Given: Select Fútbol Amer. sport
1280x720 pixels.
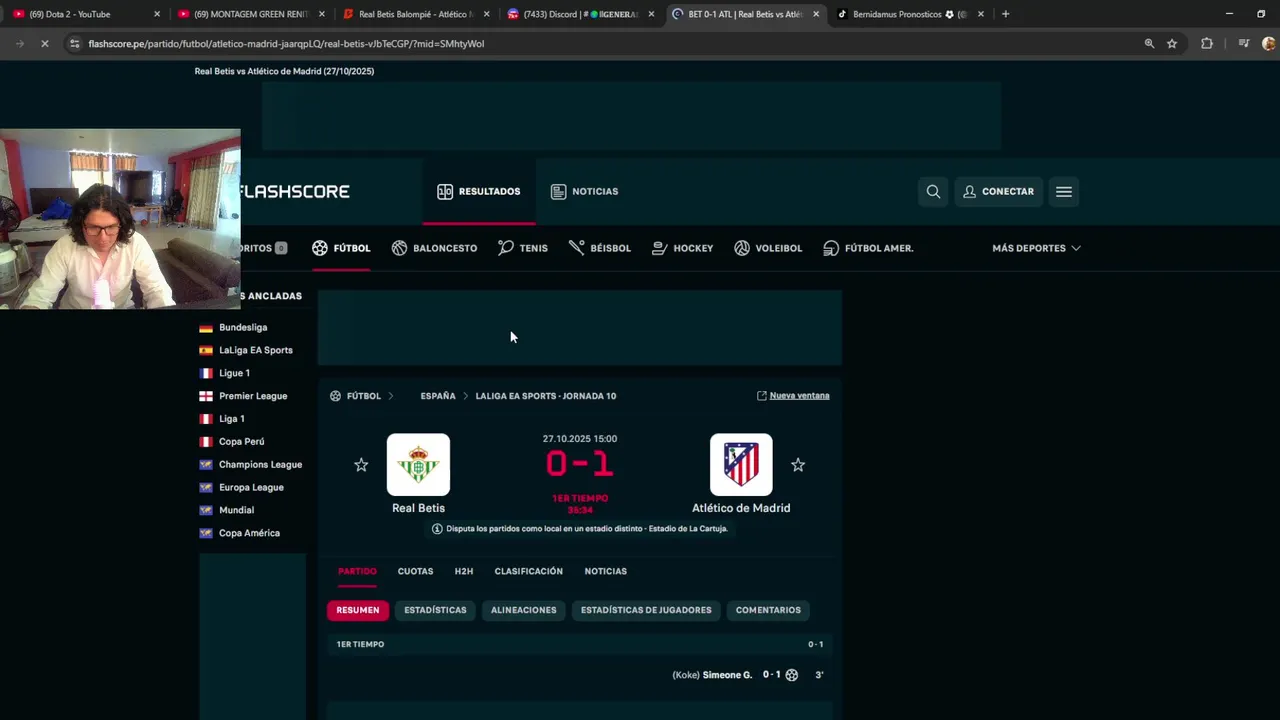Looking at the screenshot, I should pos(868,248).
